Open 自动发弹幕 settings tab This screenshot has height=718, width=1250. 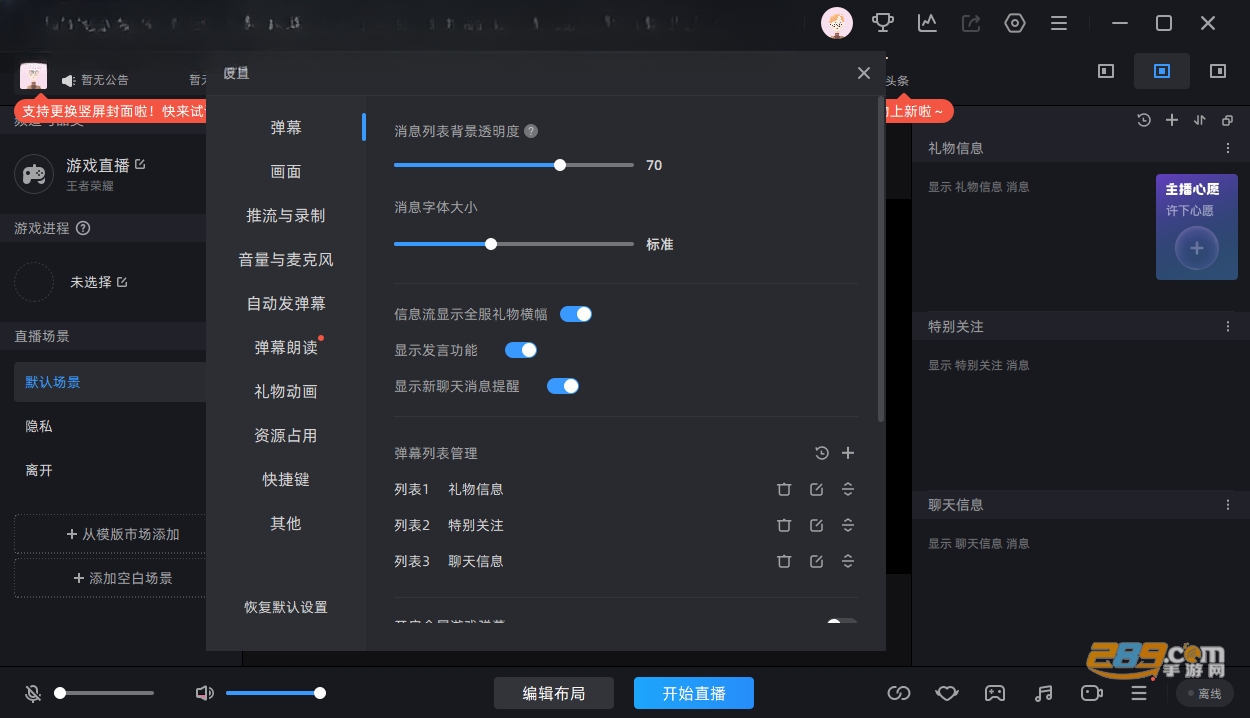286,304
